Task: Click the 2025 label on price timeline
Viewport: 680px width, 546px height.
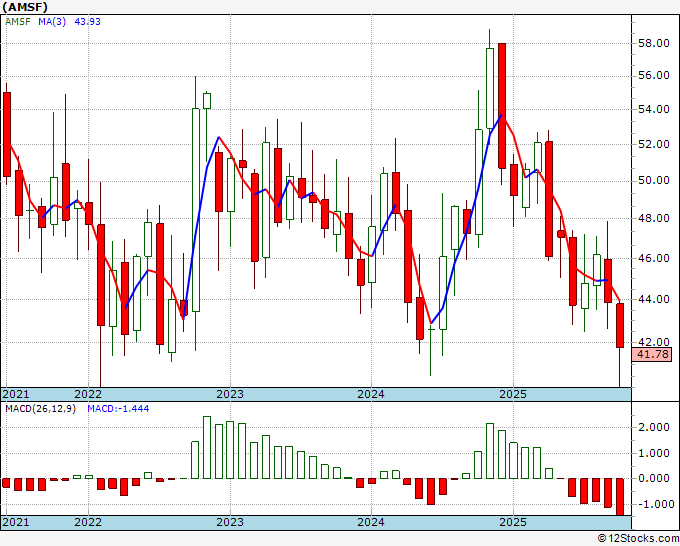Action: 513,394
